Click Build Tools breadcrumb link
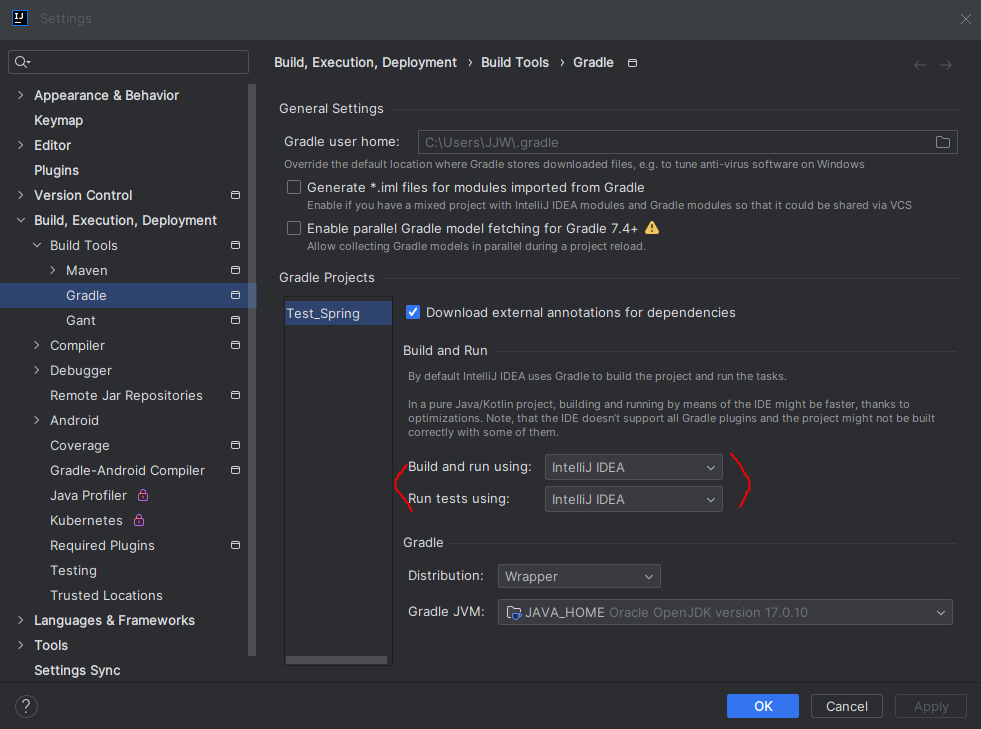This screenshot has height=729, width=981. click(515, 63)
